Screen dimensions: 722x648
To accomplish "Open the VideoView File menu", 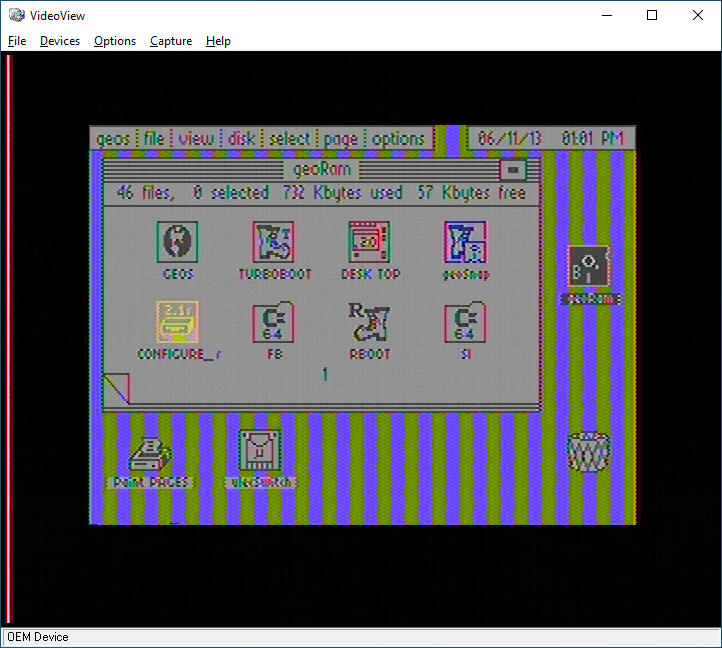I will (x=17, y=41).
